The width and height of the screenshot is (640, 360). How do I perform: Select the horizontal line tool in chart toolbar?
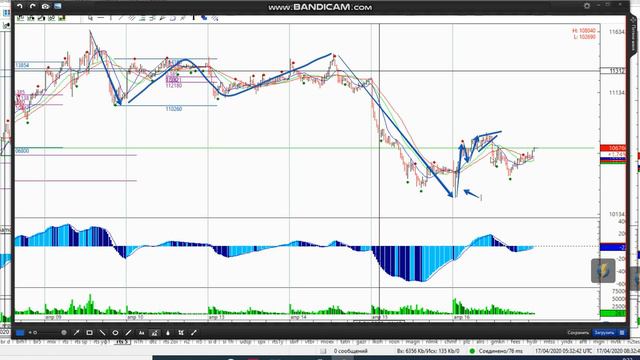tap(100, 18)
